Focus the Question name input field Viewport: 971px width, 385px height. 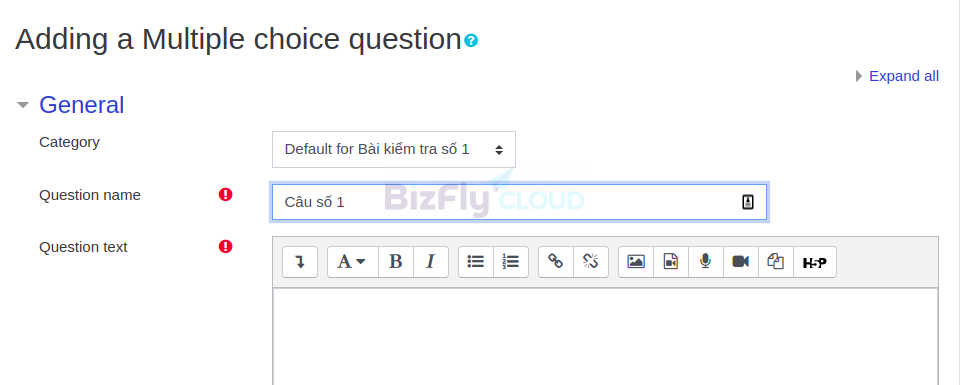click(519, 202)
